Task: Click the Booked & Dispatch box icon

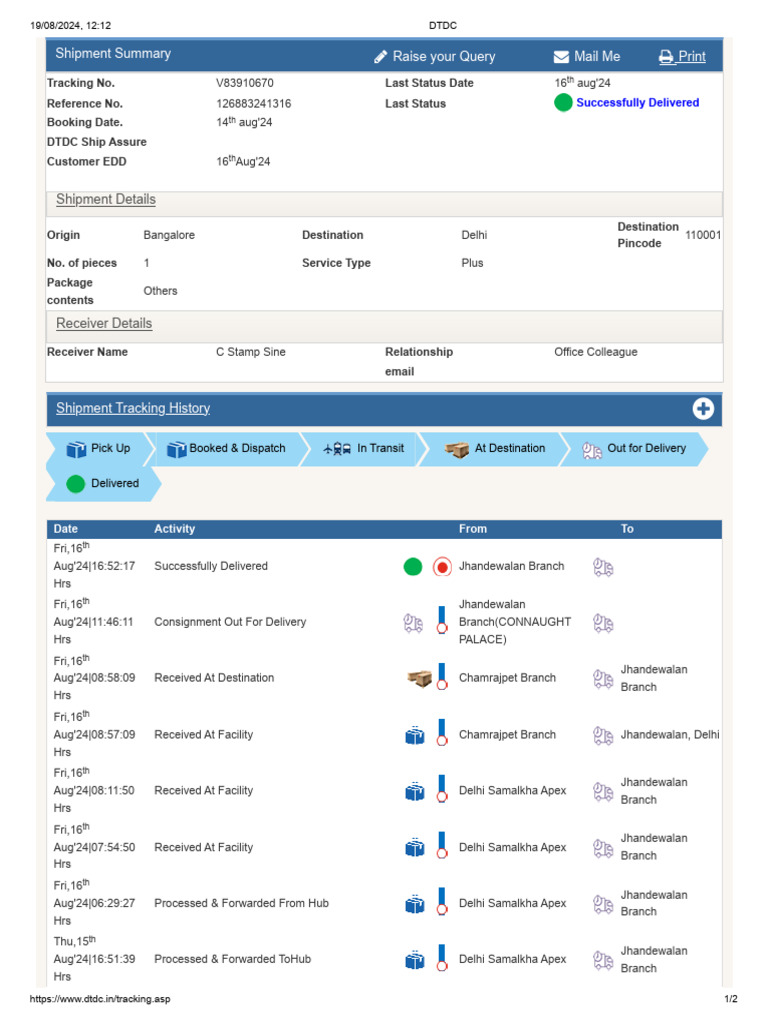Action: (177, 449)
